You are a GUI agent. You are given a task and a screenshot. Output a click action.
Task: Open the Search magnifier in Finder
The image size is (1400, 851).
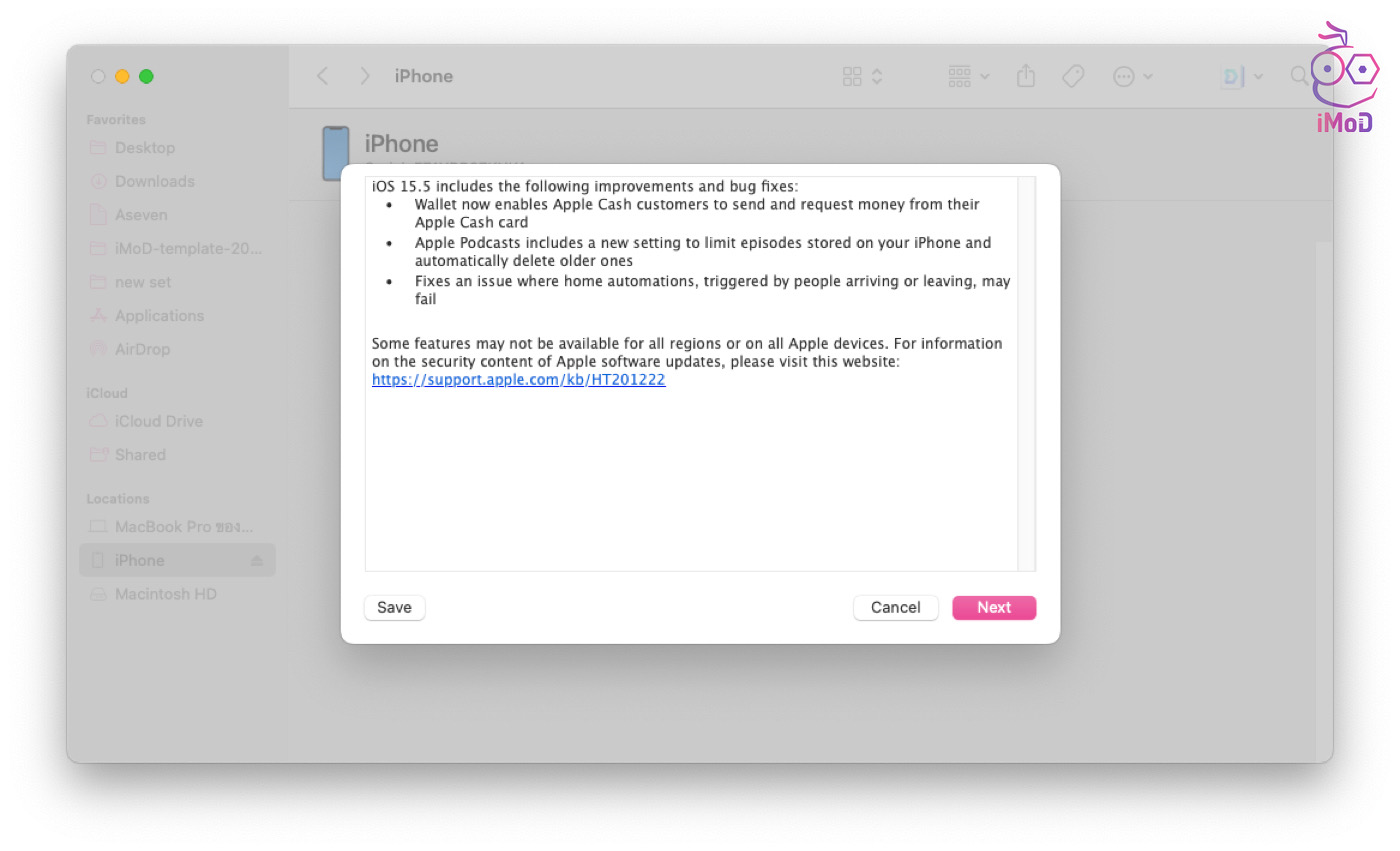(1298, 76)
